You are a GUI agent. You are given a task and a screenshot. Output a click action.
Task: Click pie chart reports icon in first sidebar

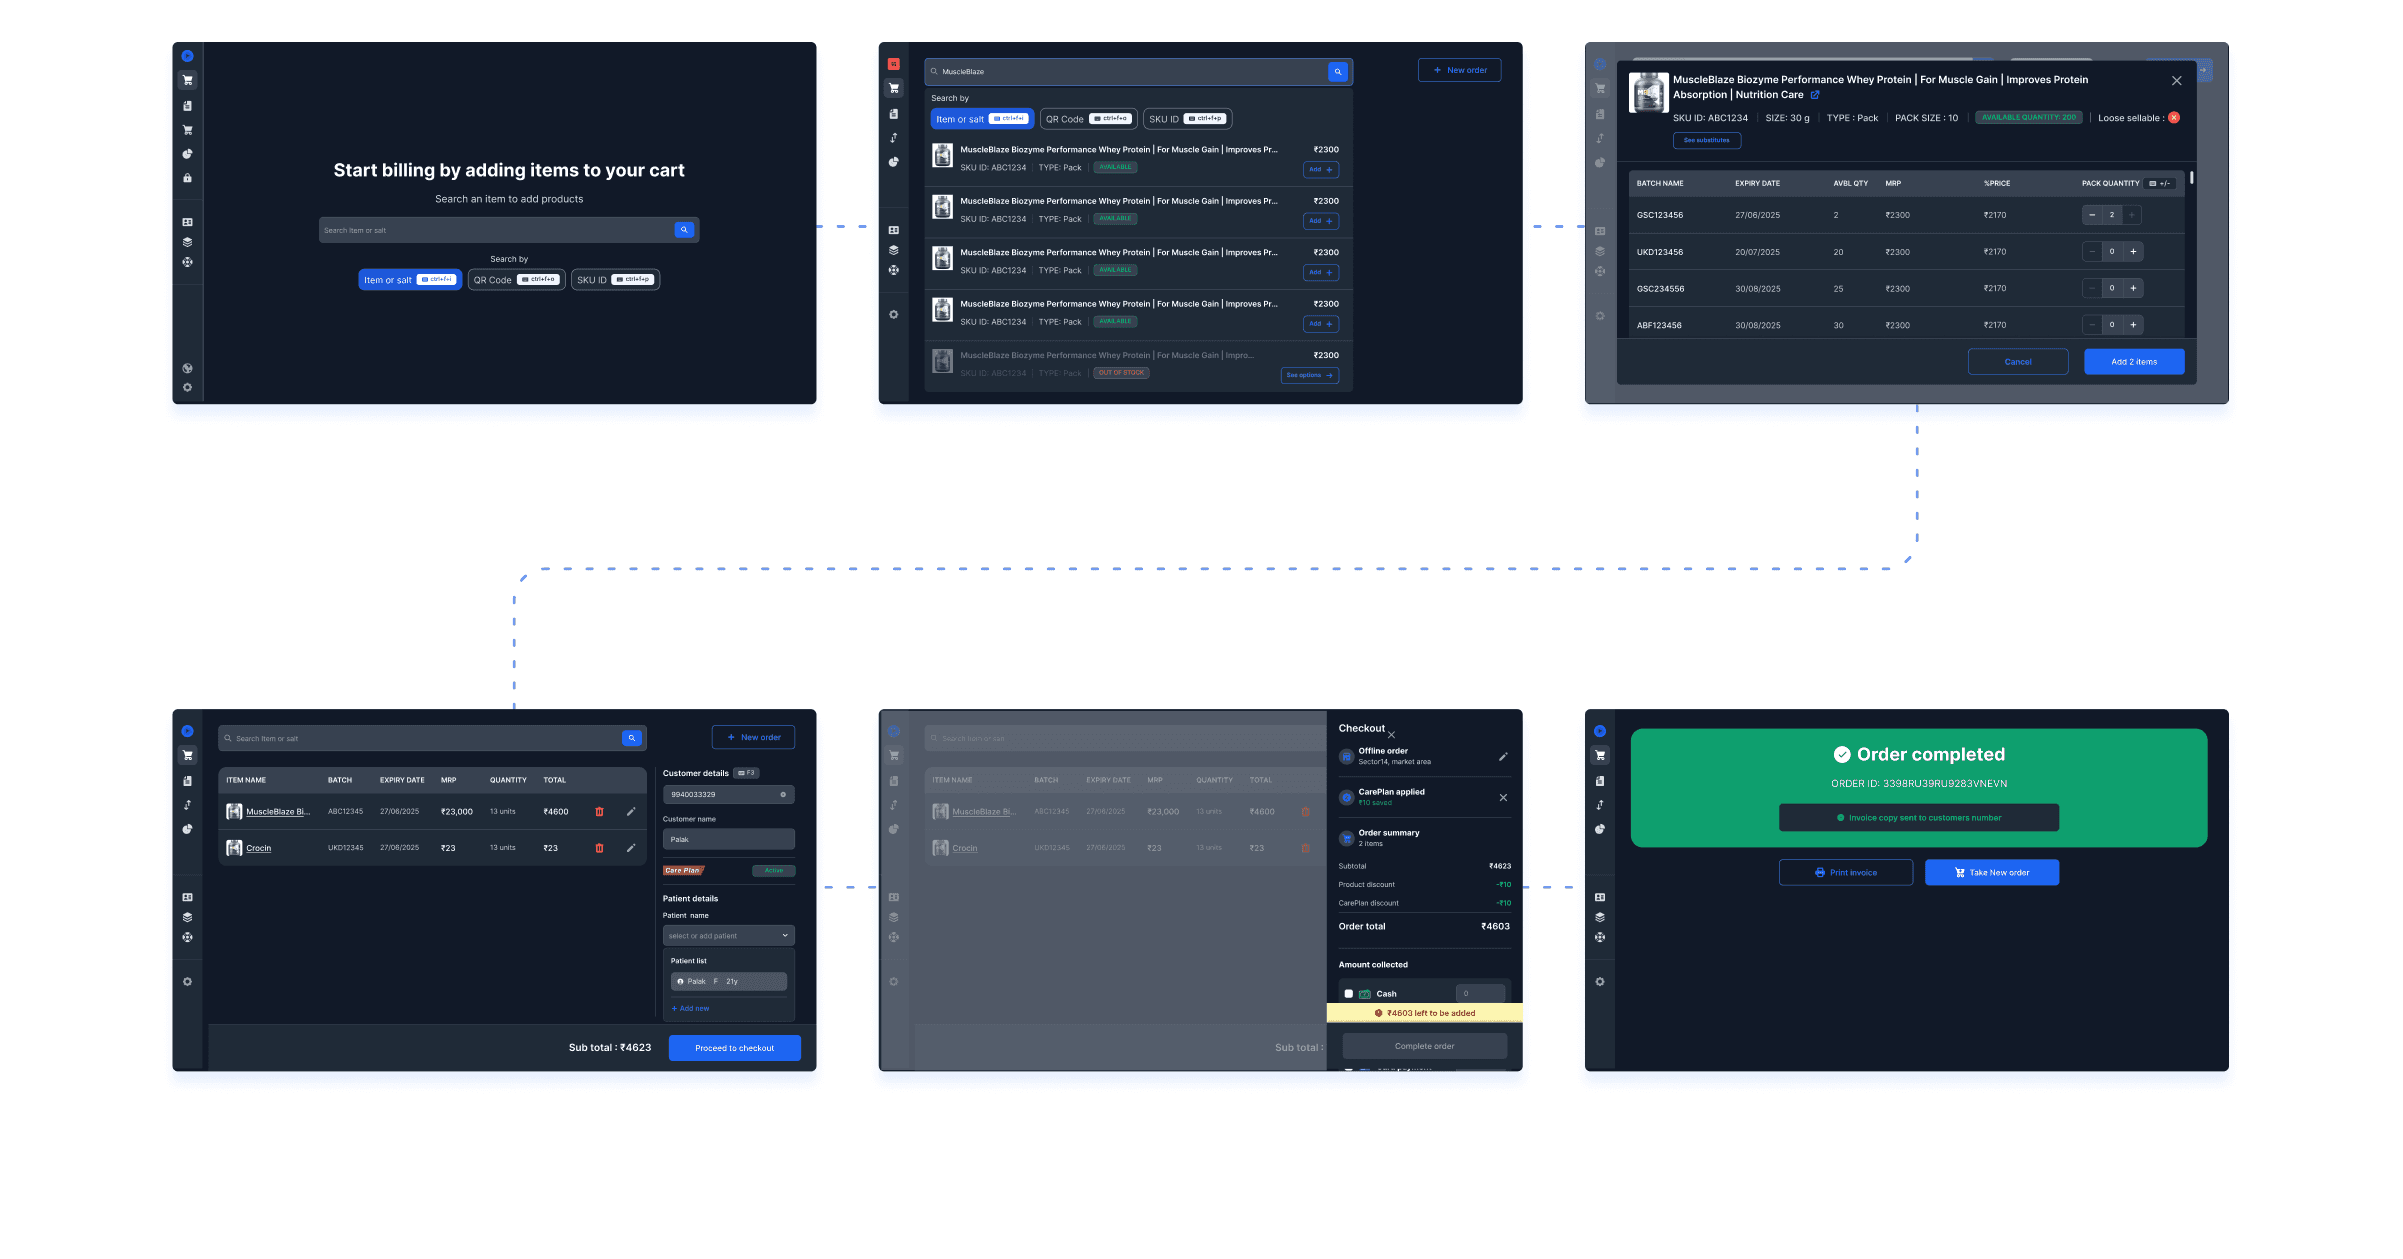187,154
